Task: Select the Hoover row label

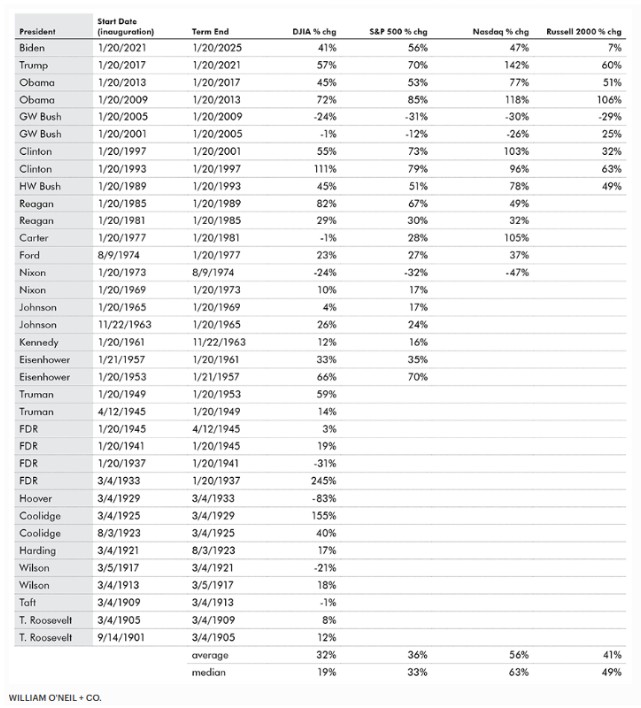Action: click(x=36, y=498)
